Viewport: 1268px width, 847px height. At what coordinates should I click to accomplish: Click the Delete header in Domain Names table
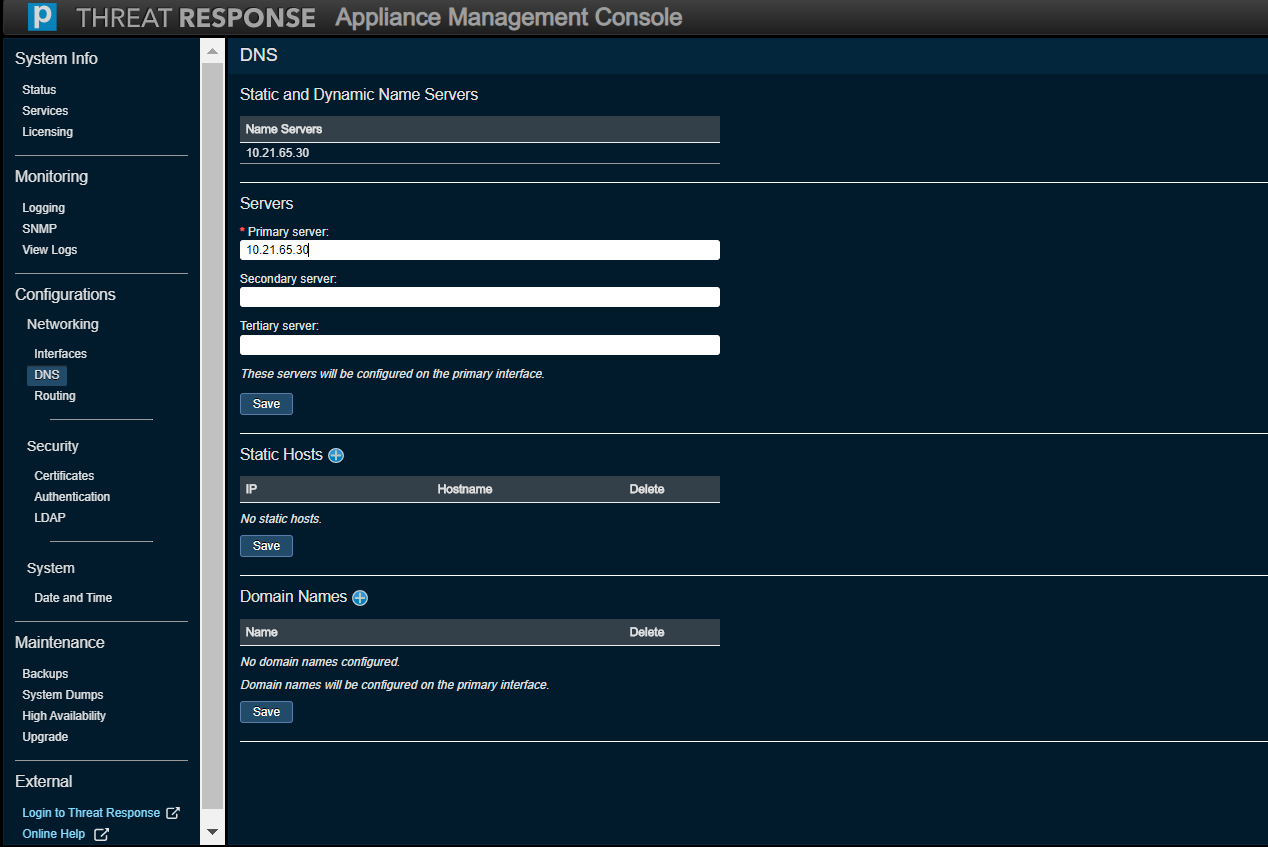pyautogui.click(x=647, y=632)
